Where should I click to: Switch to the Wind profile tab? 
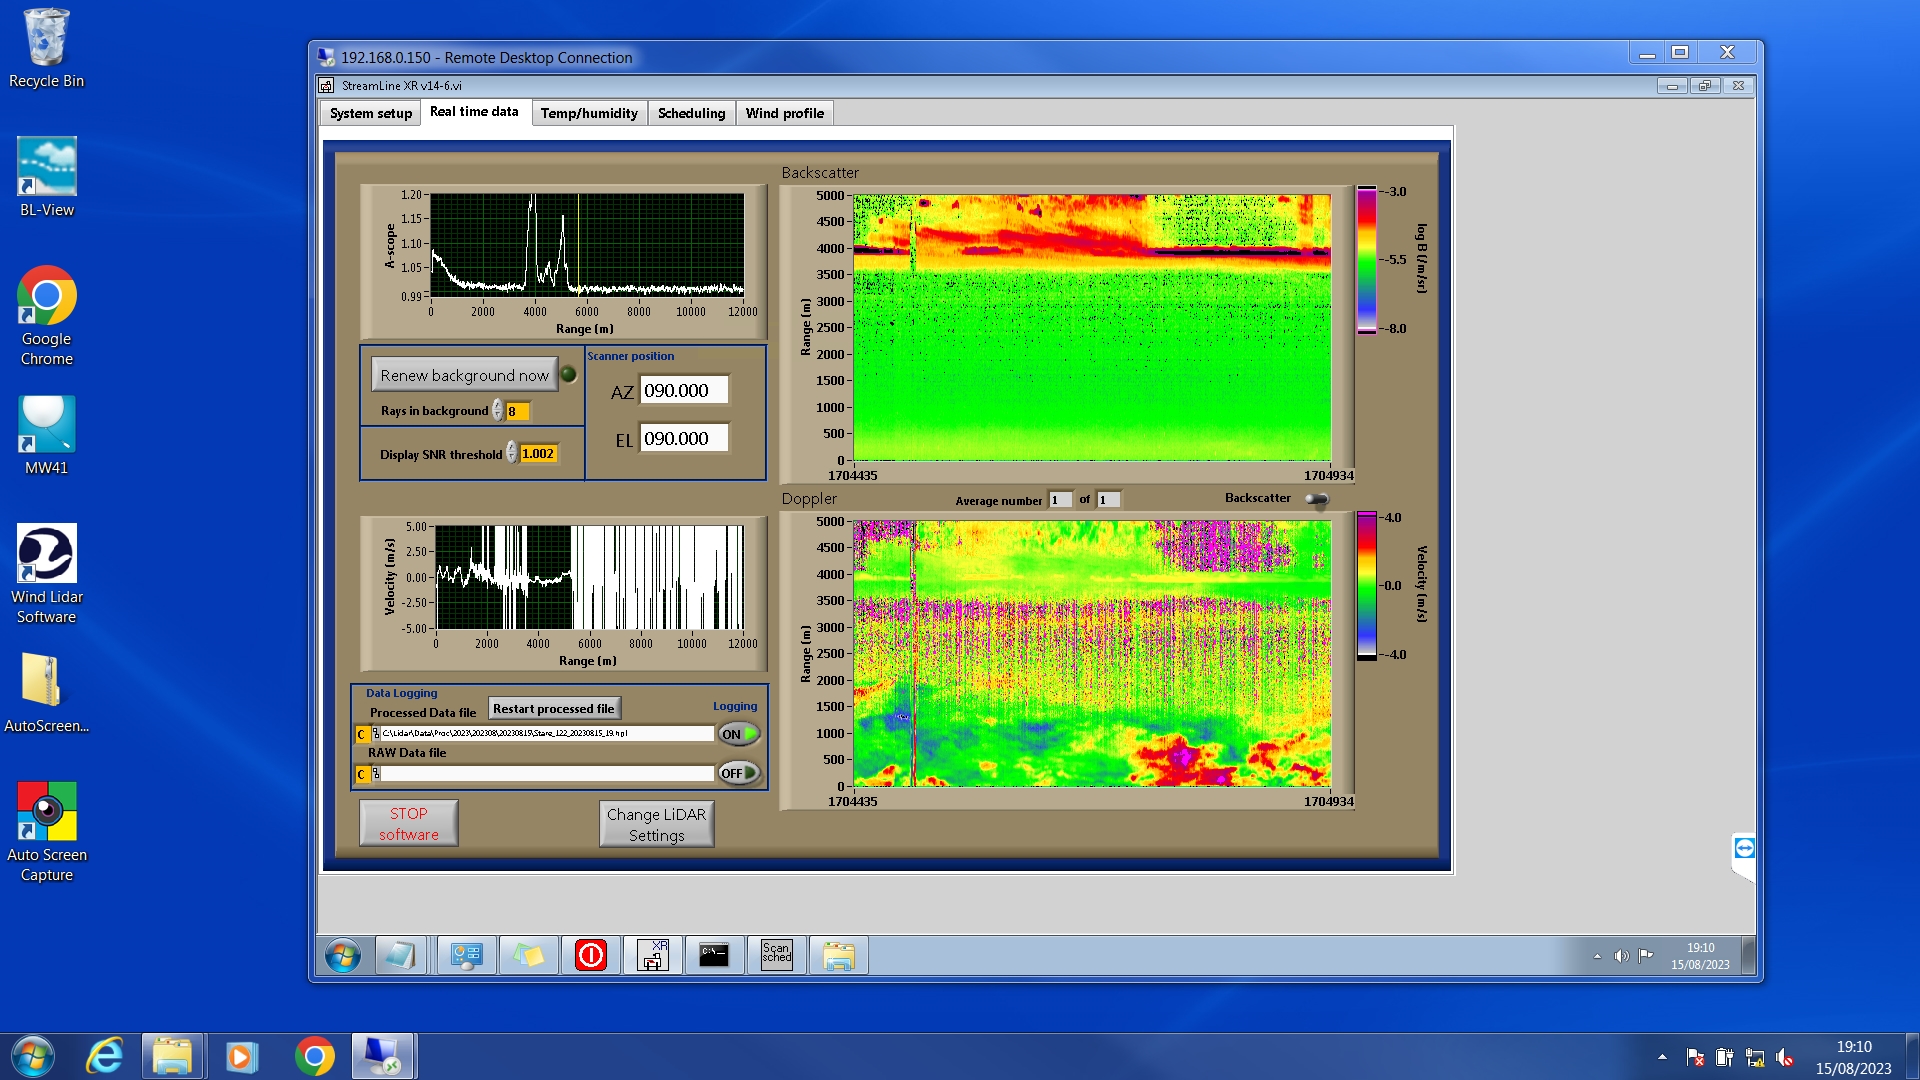(x=784, y=113)
